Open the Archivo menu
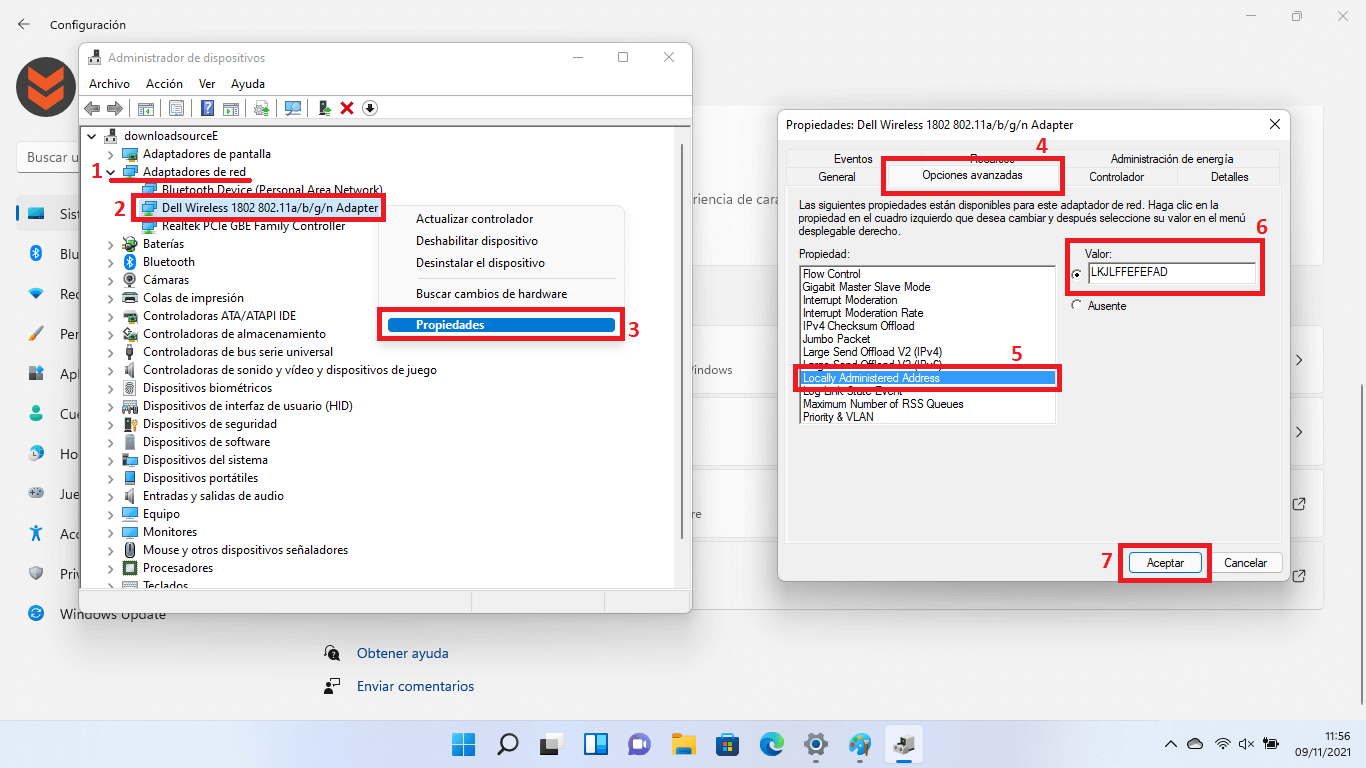Image resolution: width=1366 pixels, height=768 pixels. (x=109, y=84)
